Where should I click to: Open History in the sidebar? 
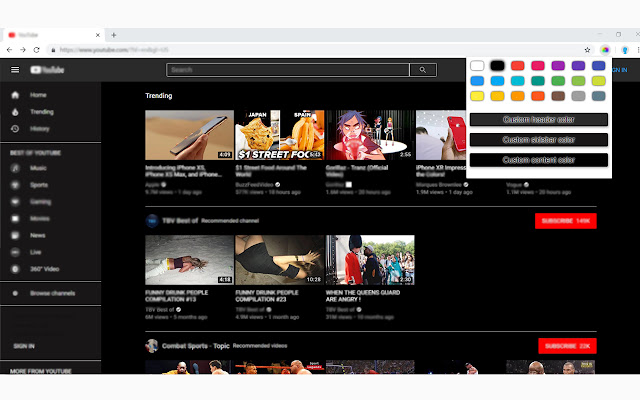[x=39, y=129]
